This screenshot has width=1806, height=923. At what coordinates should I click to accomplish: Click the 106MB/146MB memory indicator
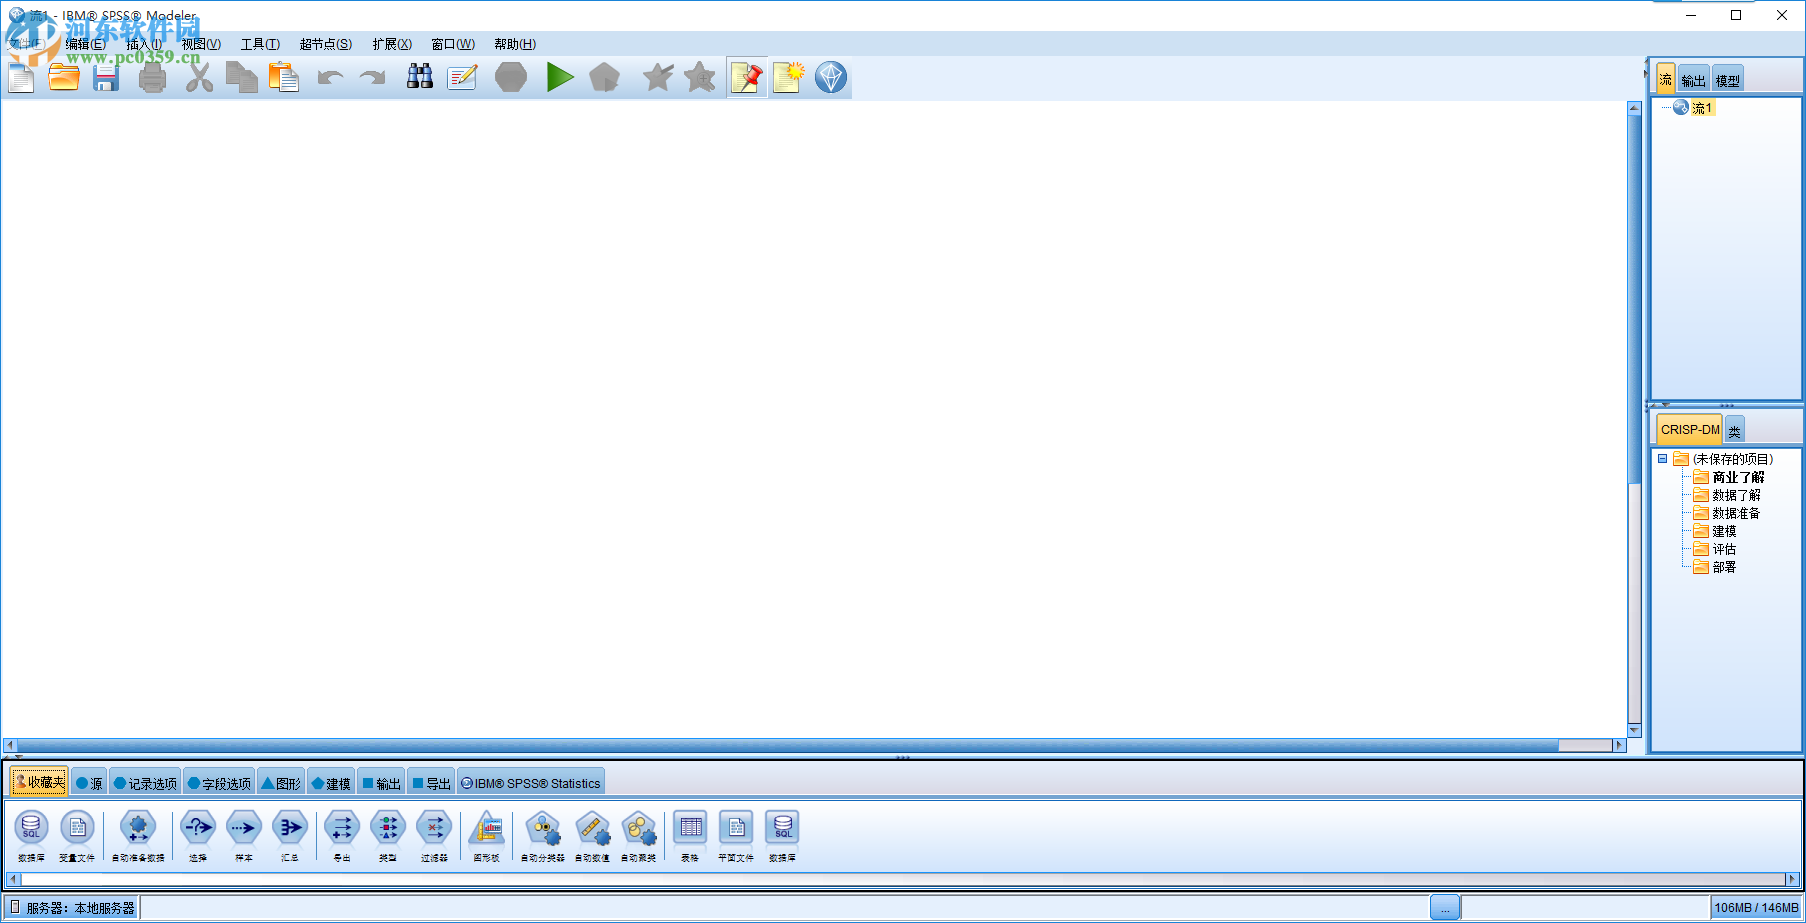[1754, 907]
